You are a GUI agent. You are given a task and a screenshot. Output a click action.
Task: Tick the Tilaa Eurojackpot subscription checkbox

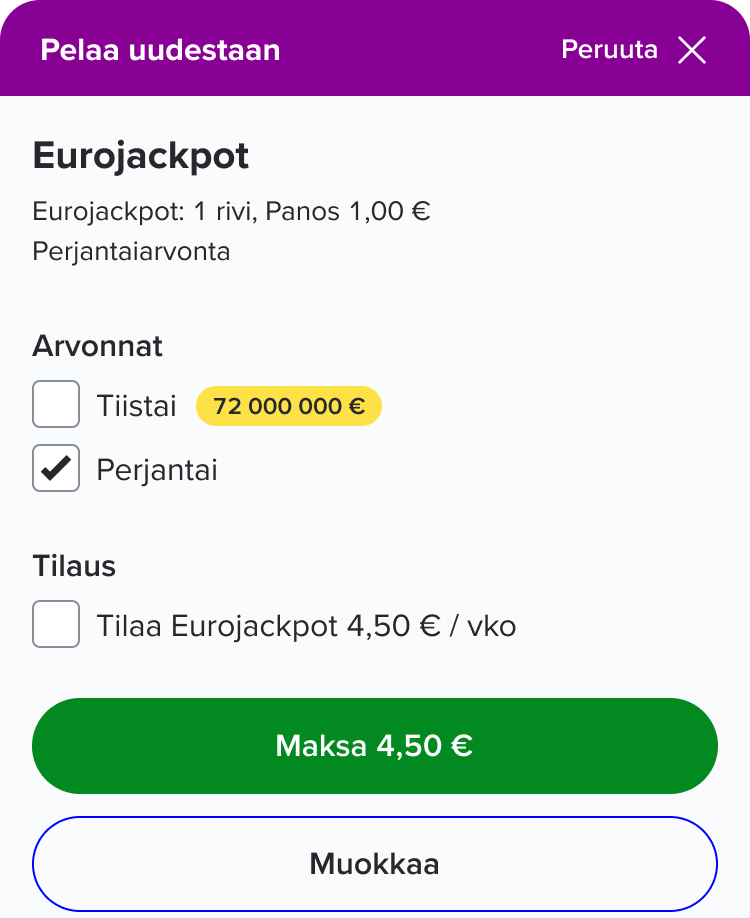[x=56, y=625]
